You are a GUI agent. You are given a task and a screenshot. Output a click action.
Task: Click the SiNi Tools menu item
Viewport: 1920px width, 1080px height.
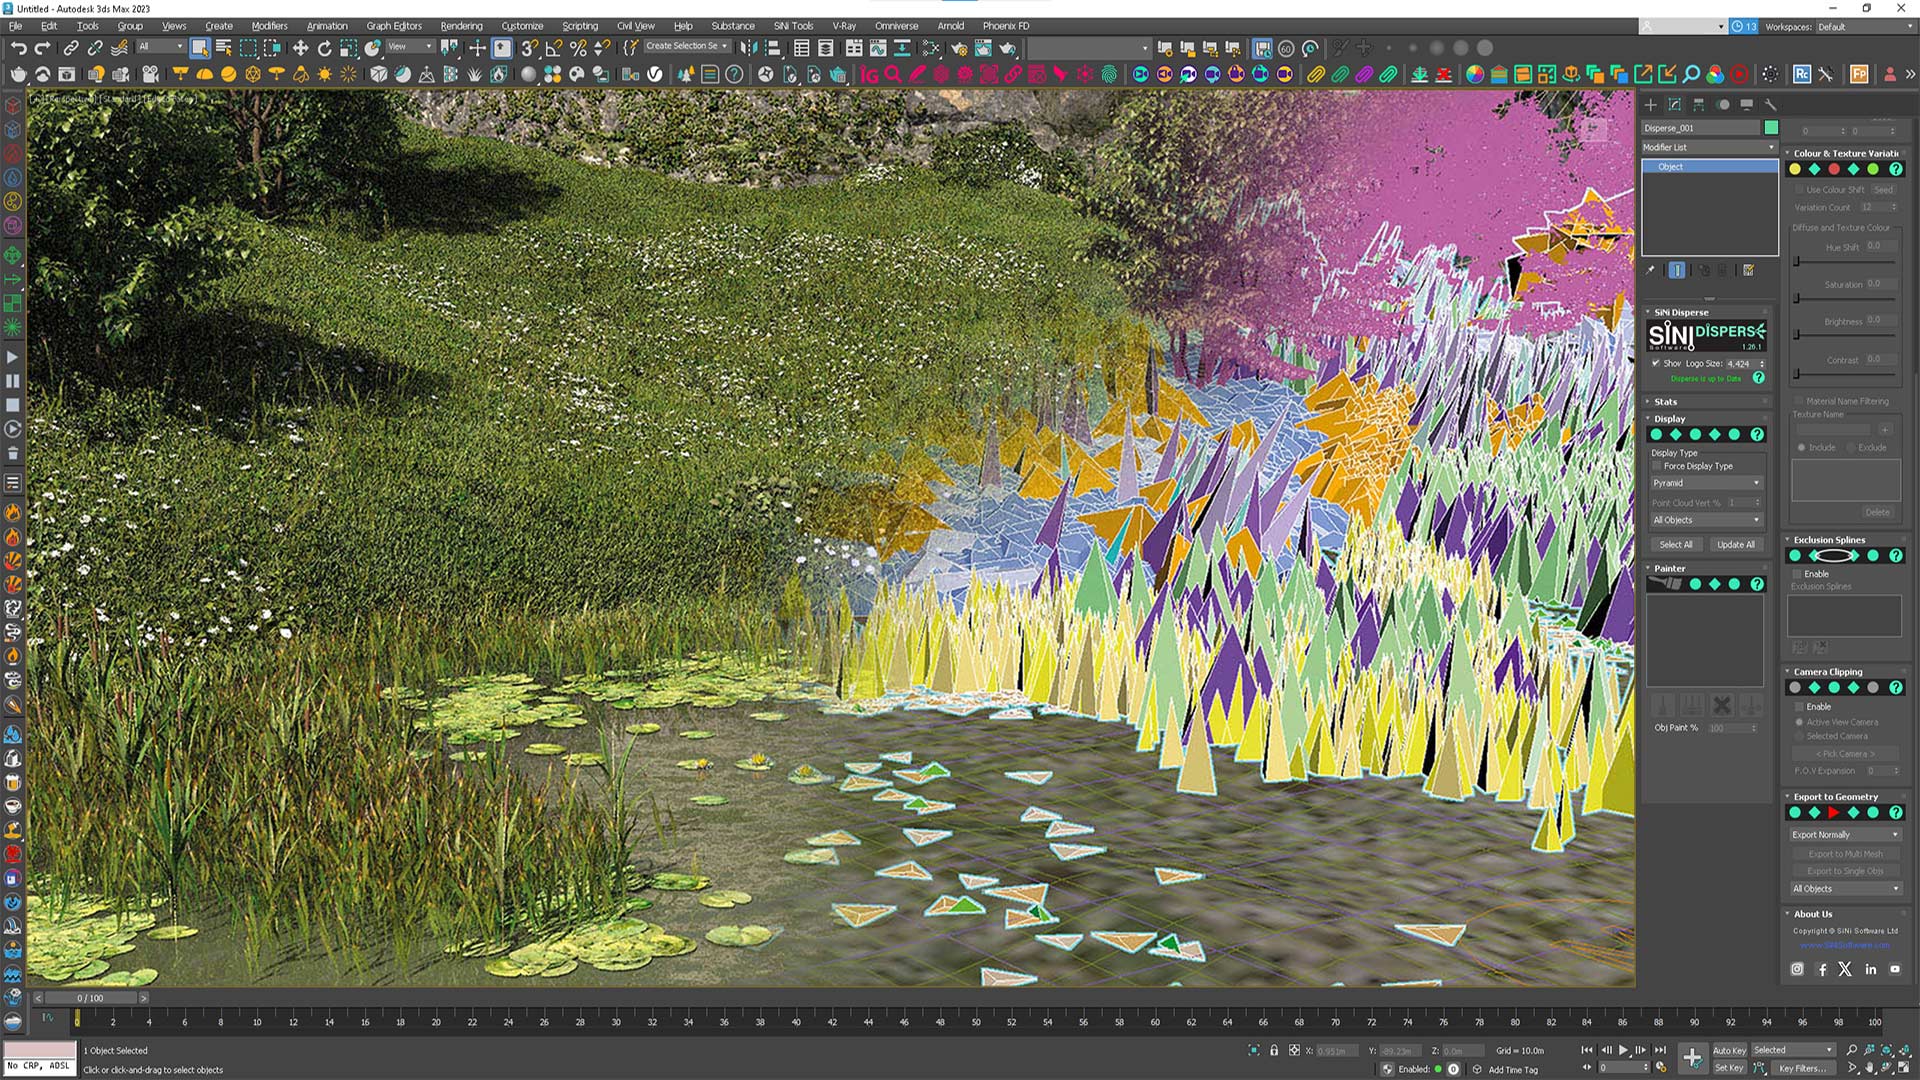[x=793, y=25]
